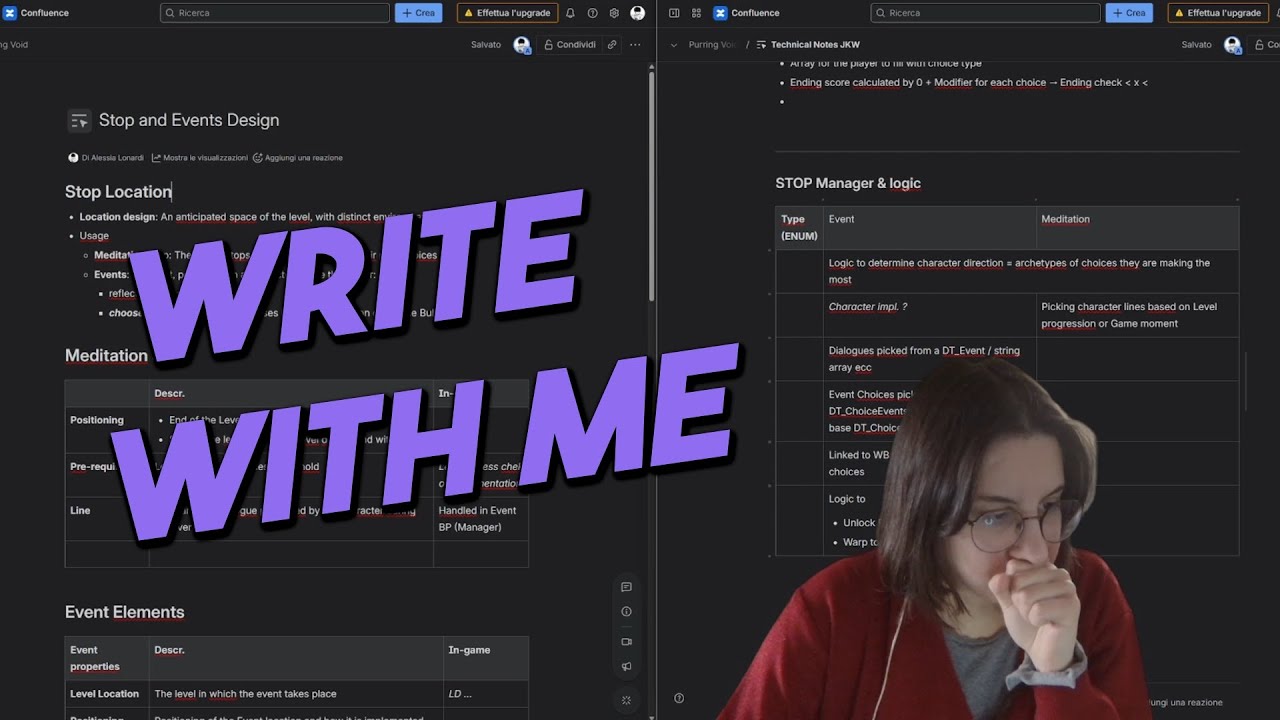This screenshot has width=1280, height=720.
Task: Open page info icon in floating toolbar
Action: click(626, 612)
